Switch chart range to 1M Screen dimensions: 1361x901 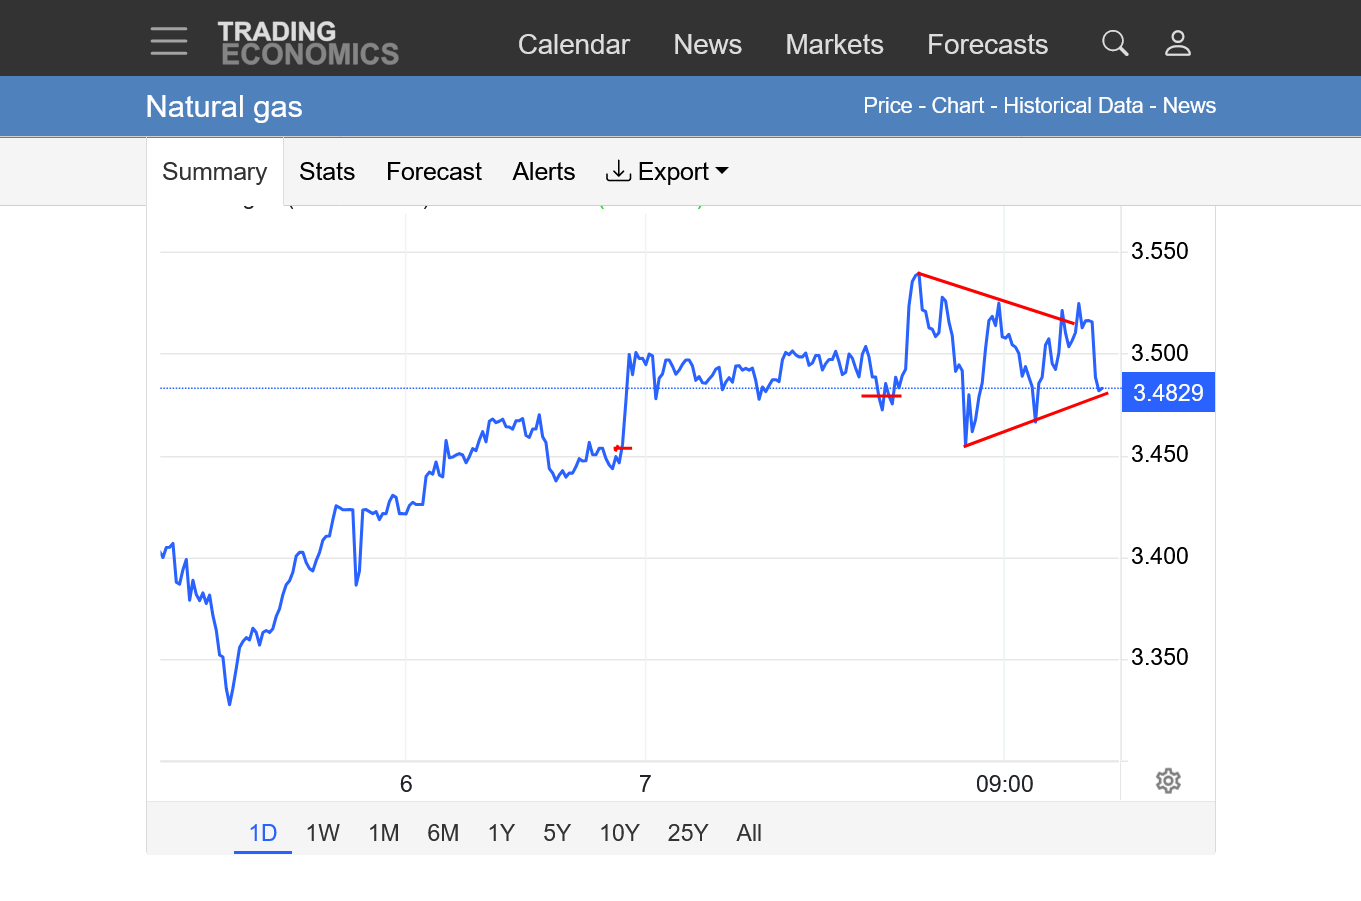(x=383, y=833)
